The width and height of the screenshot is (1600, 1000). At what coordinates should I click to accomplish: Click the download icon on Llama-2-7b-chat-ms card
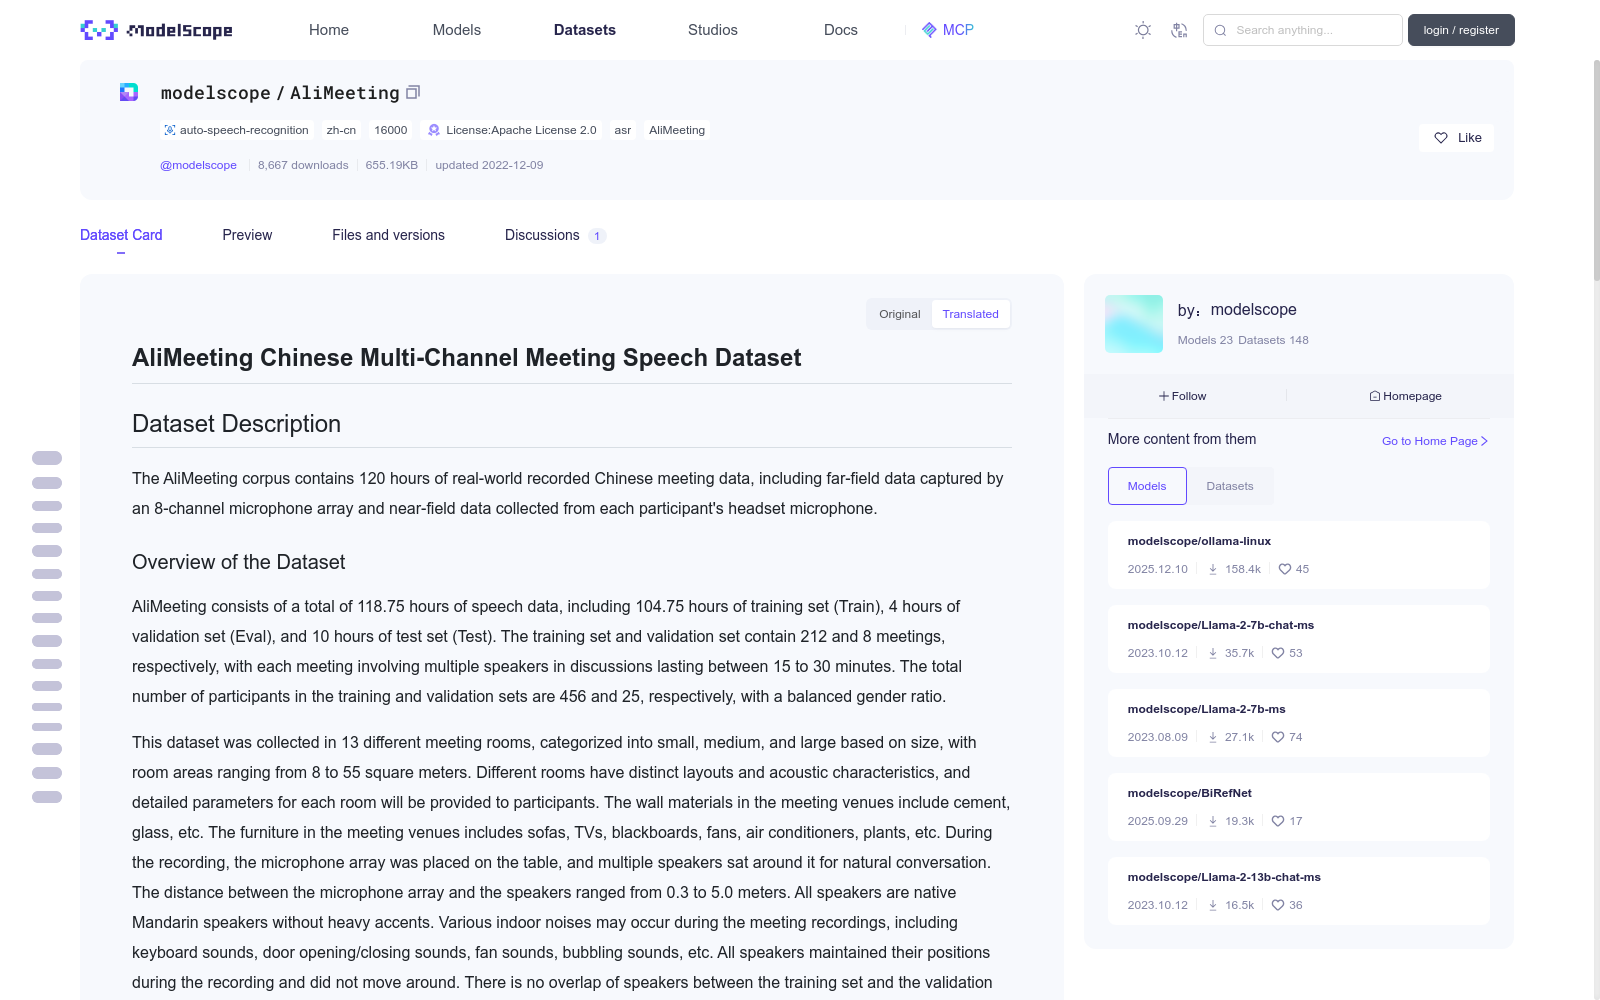coord(1213,653)
